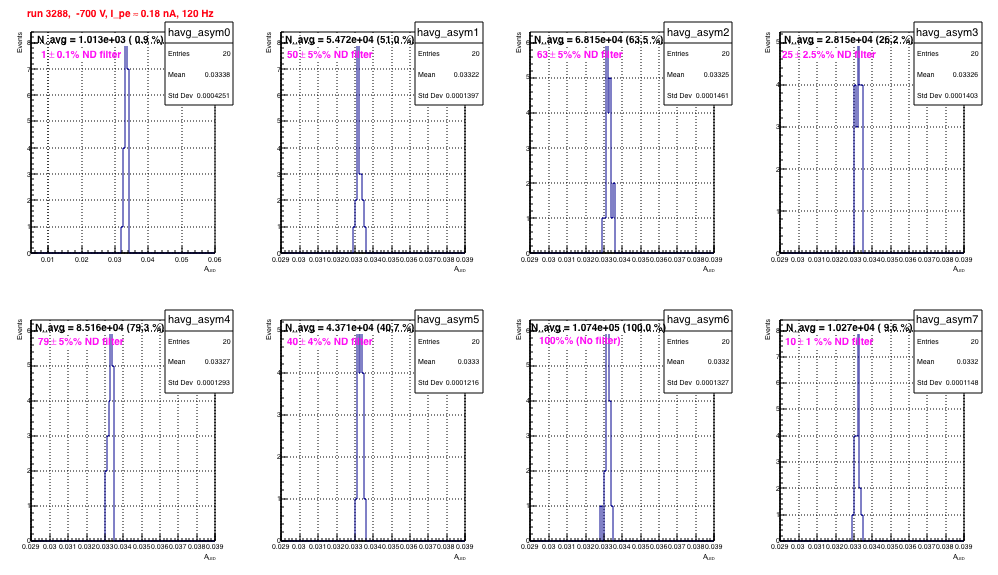Select the magenta 25± 2.5%% ND filter label
The width and height of the screenshot is (998, 575).
point(829,55)
